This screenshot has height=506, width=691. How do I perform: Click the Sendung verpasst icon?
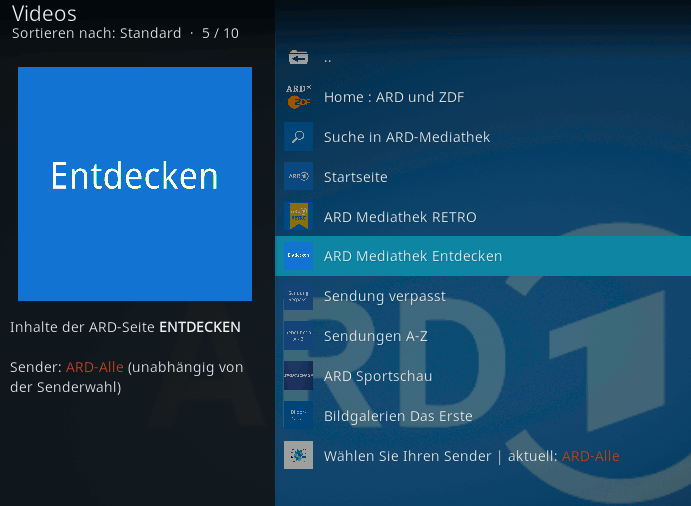[298, 296]
